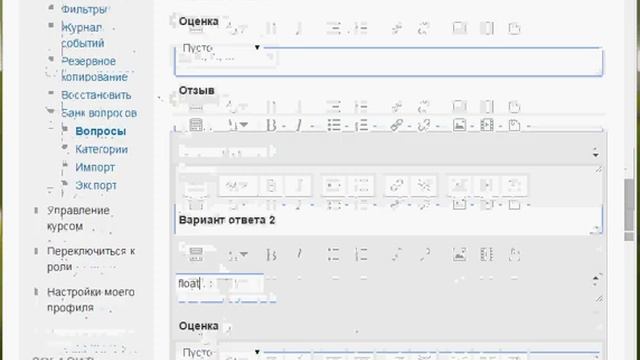Insert image in the float answer editor
The width and height of the screenshot is (640, 360).
pyautogui.click(x=459, y=254)
